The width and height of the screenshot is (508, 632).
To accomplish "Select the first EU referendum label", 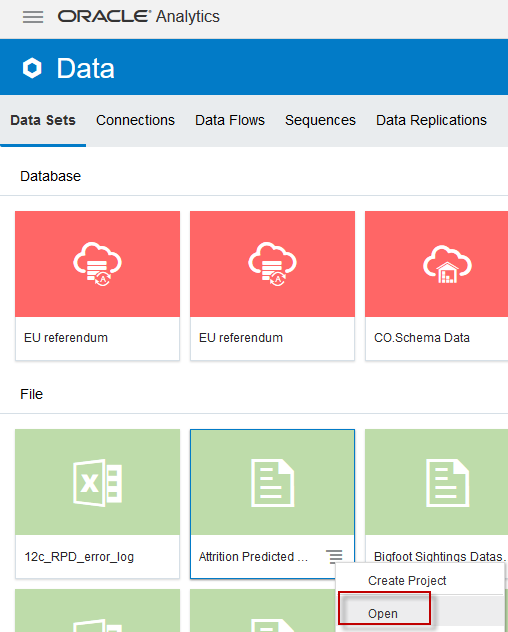I will coord(66,337).
